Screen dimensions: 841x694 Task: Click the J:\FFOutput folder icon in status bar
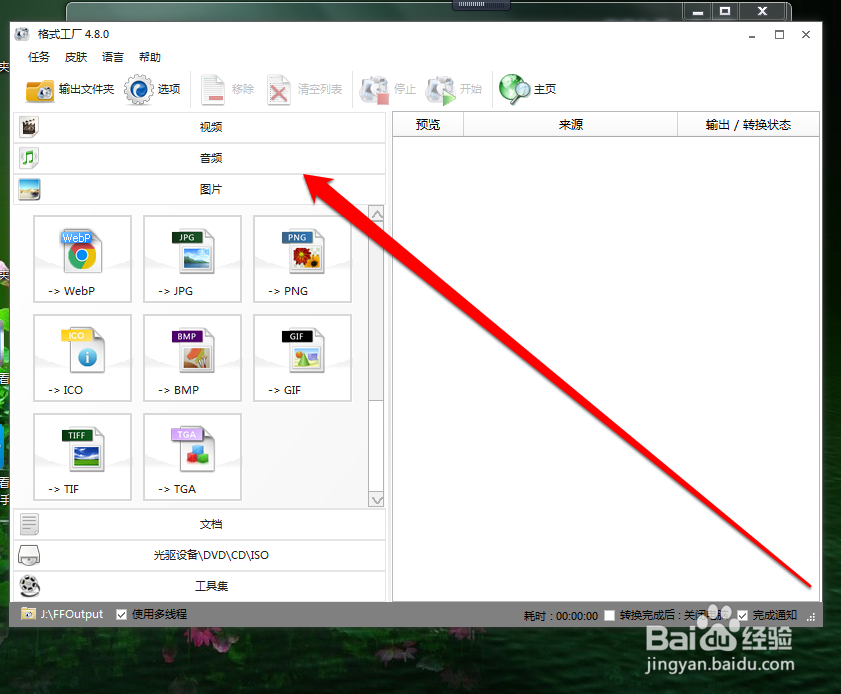[x=28, y=614]
